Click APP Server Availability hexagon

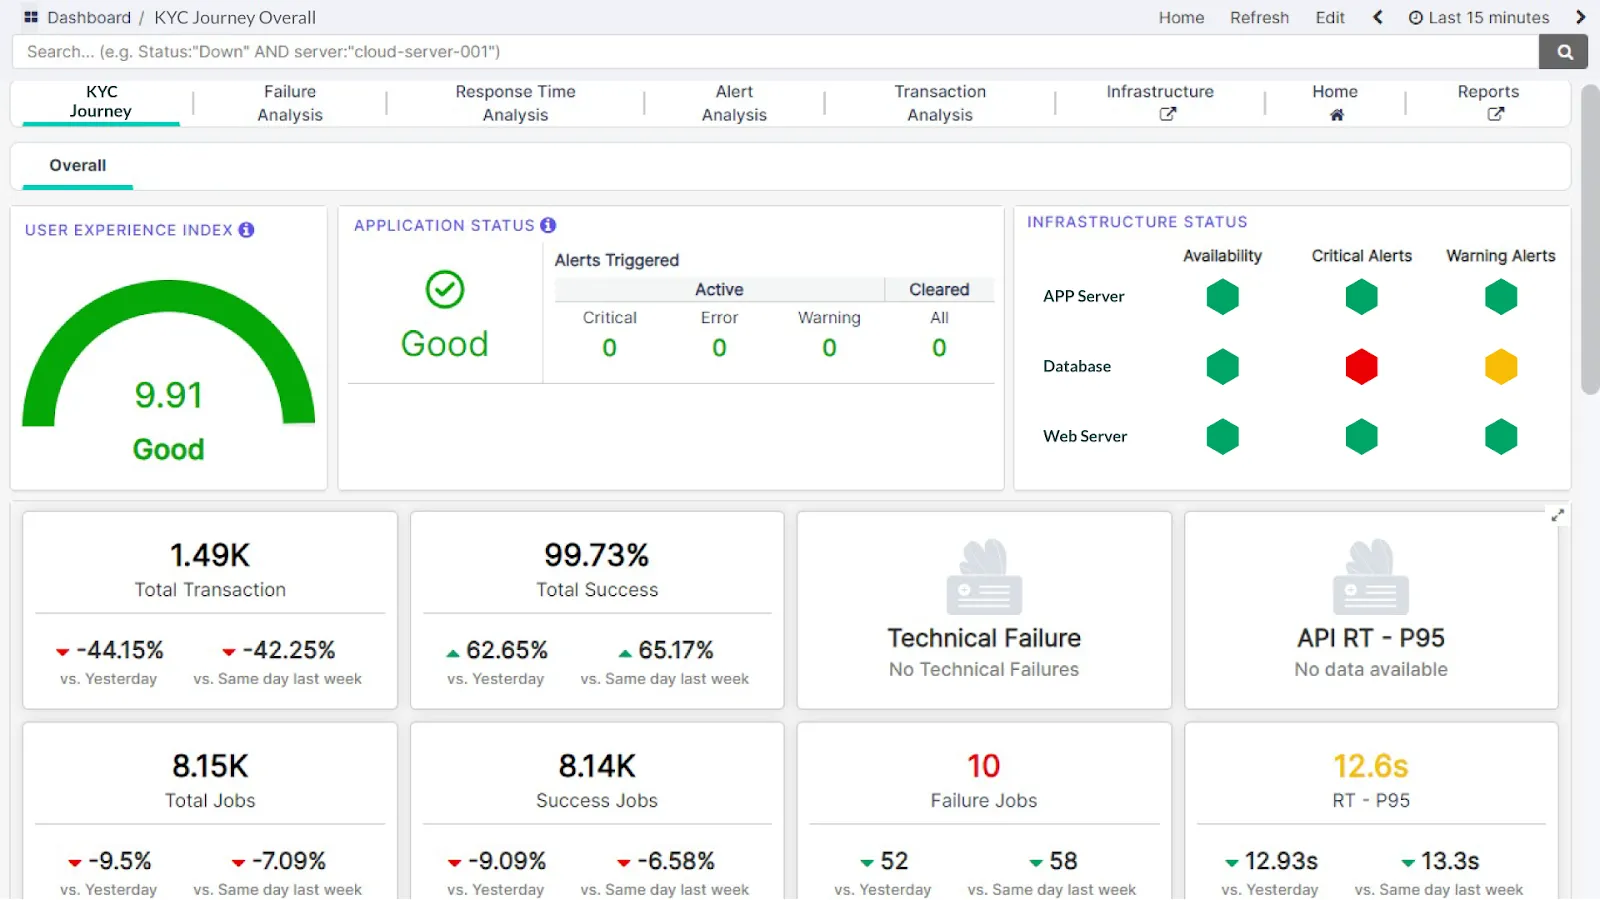1222,297
